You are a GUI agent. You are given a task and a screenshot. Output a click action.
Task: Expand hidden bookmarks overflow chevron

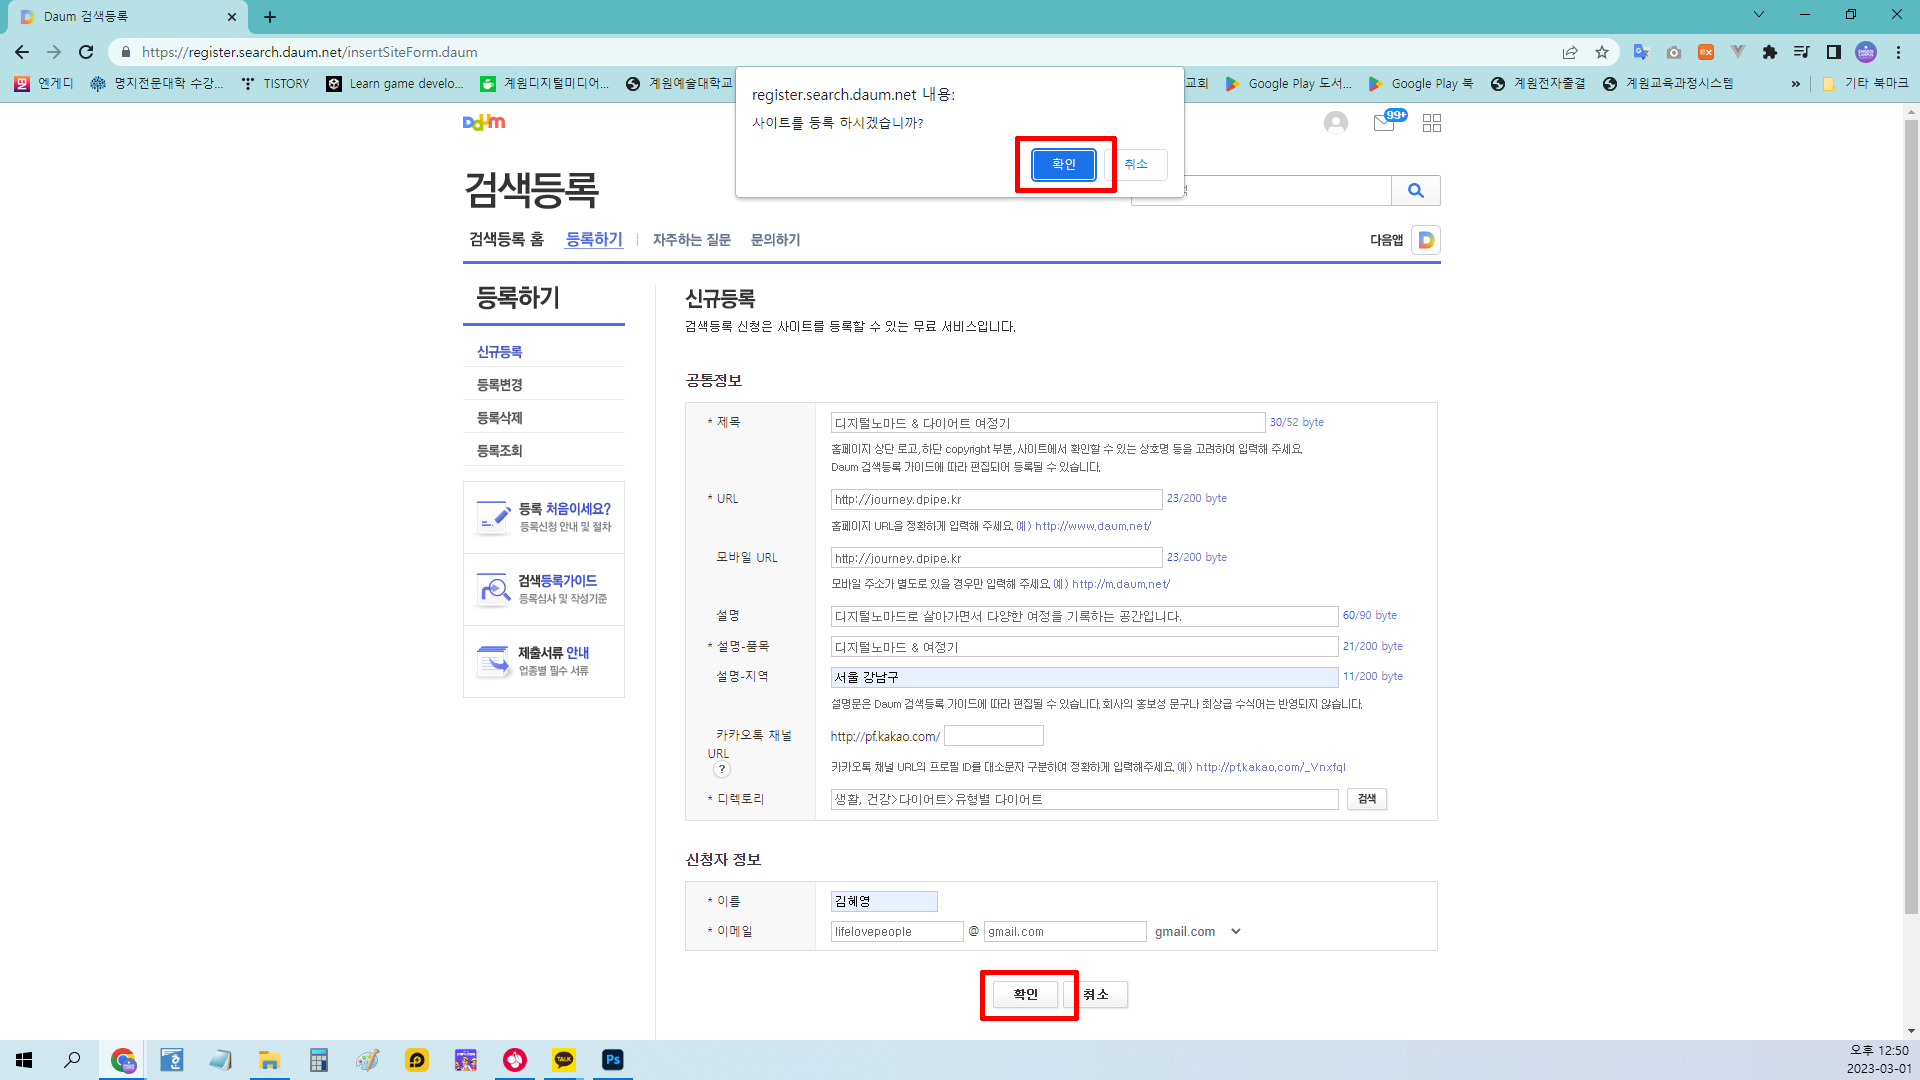pos(1795,84)
